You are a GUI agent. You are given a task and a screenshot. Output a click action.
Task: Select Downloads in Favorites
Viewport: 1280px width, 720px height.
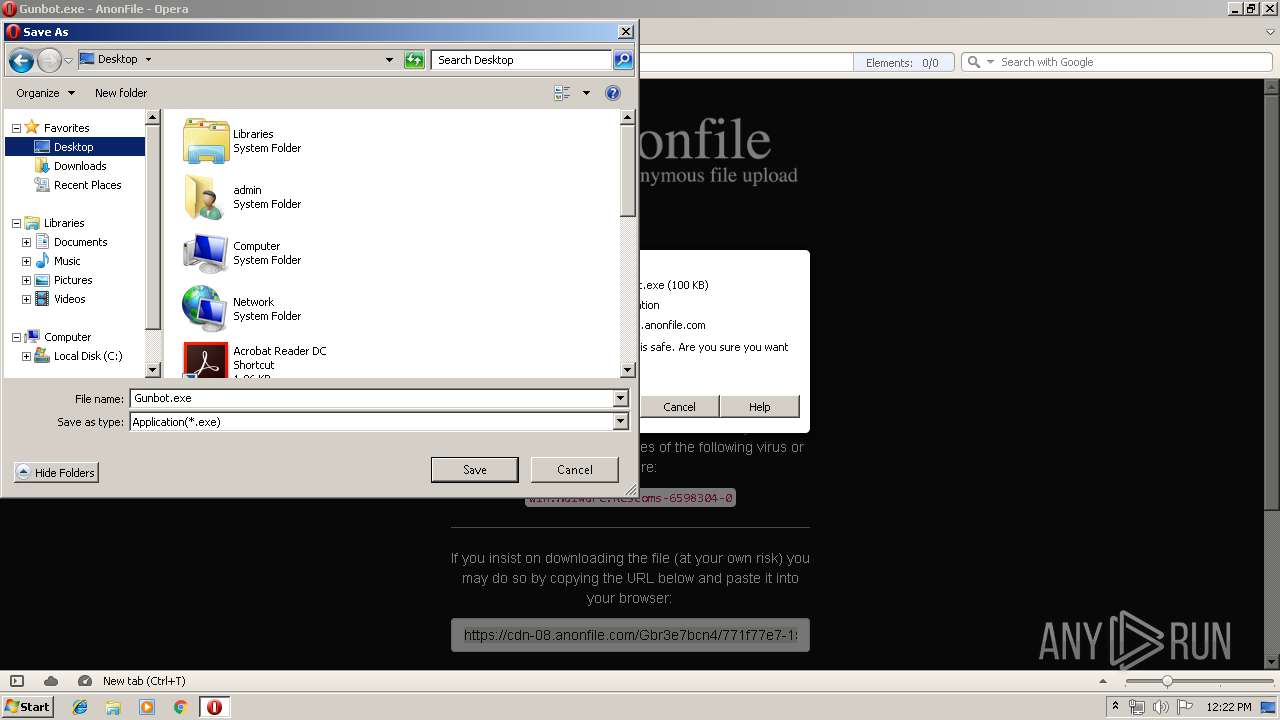pyautogui.click(x=80, y=166)
